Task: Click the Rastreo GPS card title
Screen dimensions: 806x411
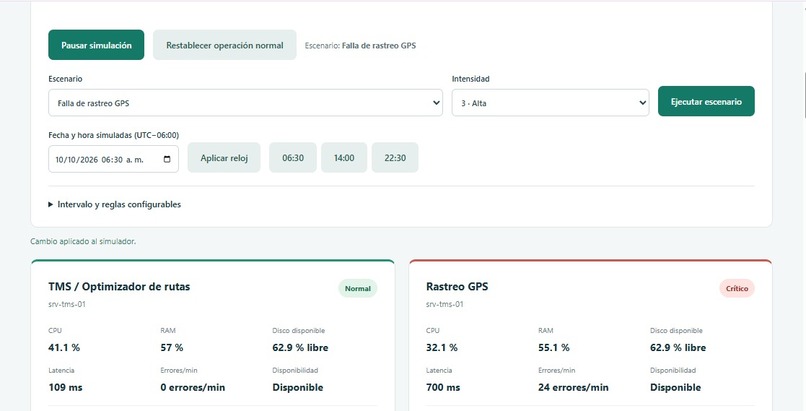Action: point(457,287)
